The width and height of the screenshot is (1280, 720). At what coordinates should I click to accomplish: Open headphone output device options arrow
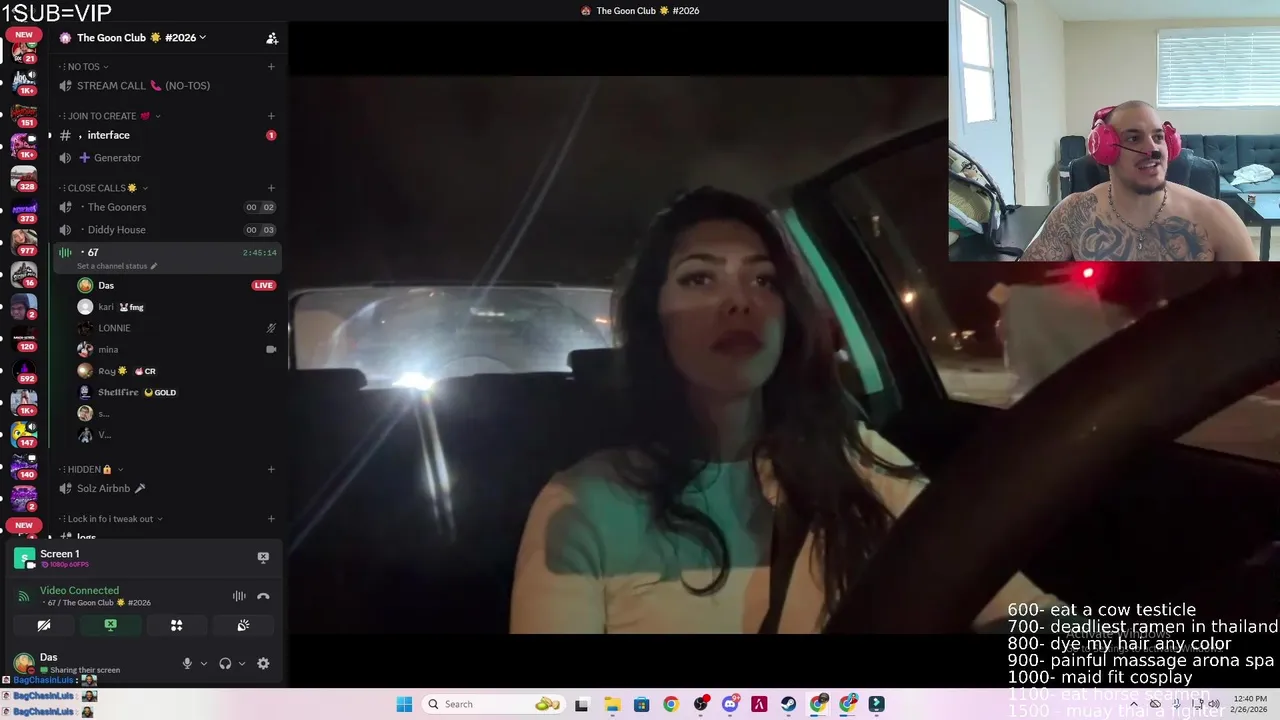[x=241, y=663]
